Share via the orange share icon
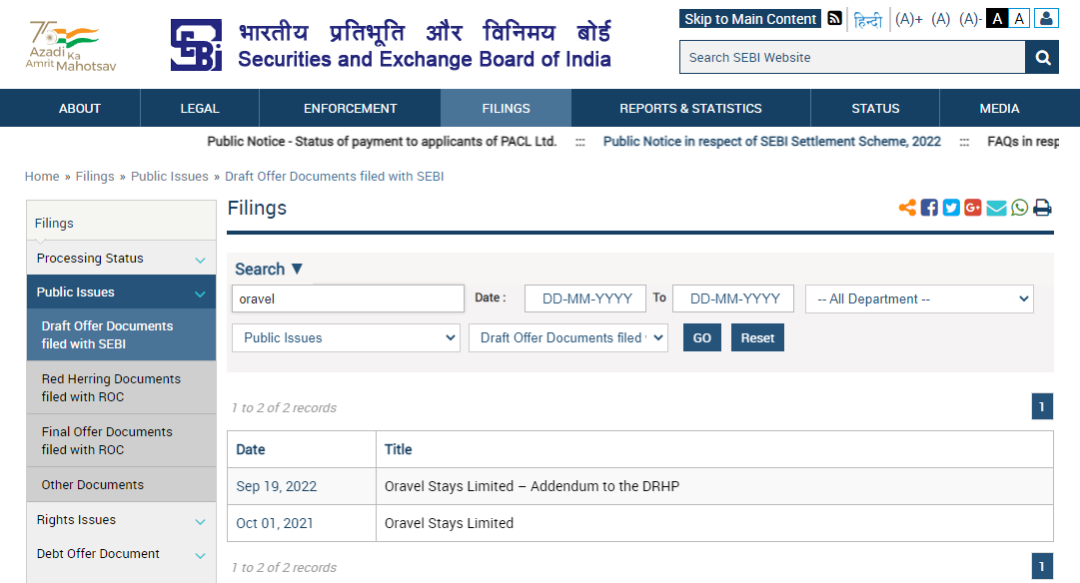The height and width of the screenshot is (583, 1080). pyautogui.click(x=907, y=207)
